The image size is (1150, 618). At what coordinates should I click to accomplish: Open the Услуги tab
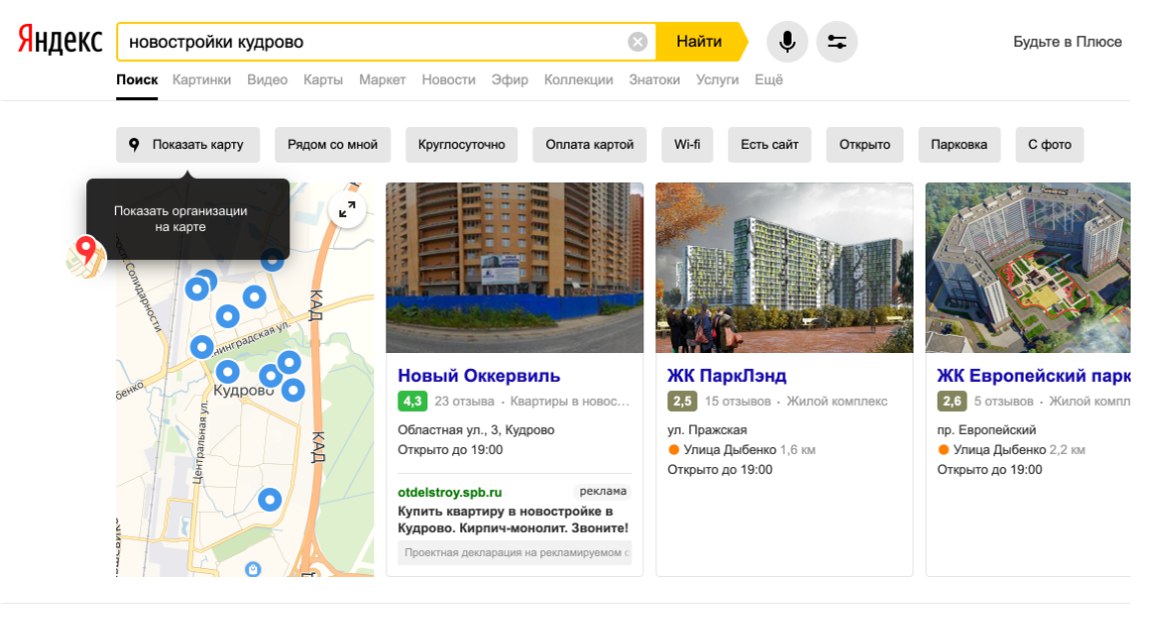pos(717,80)
